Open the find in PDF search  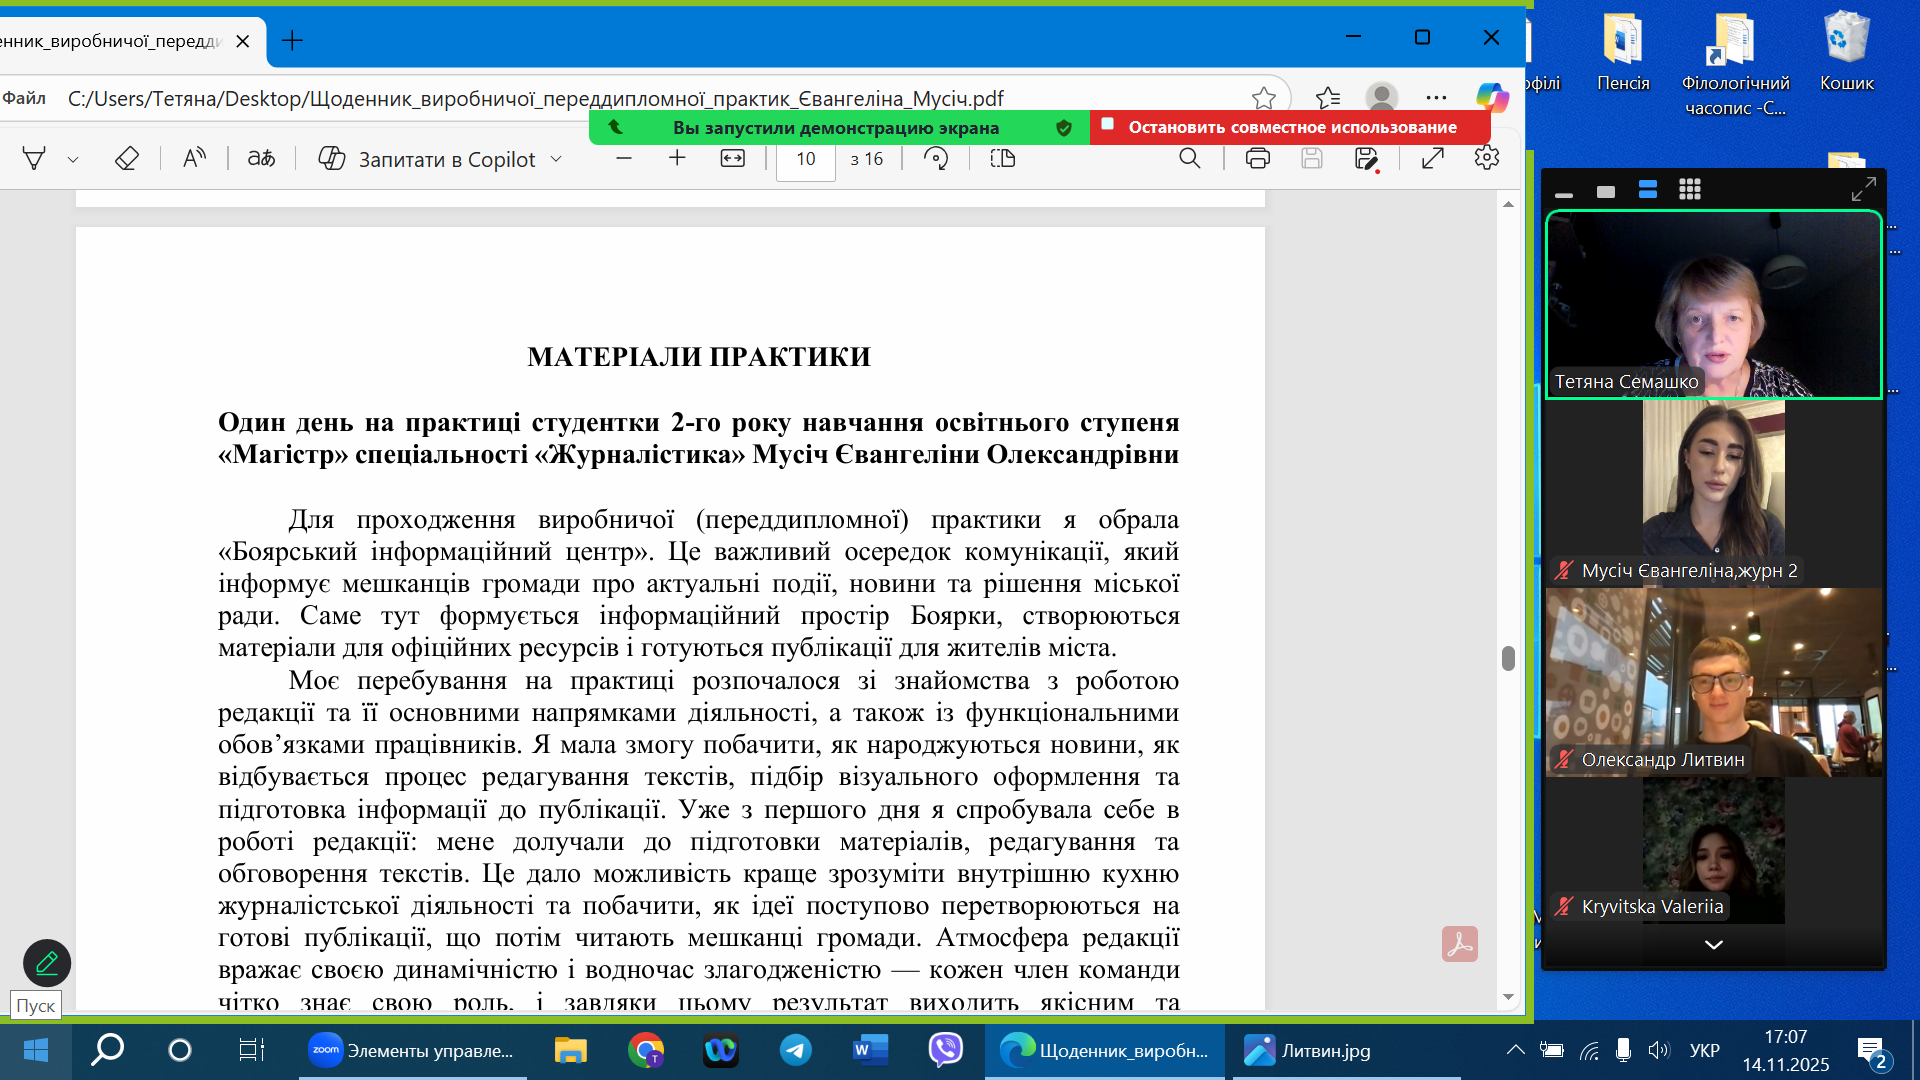[1189, 159]
